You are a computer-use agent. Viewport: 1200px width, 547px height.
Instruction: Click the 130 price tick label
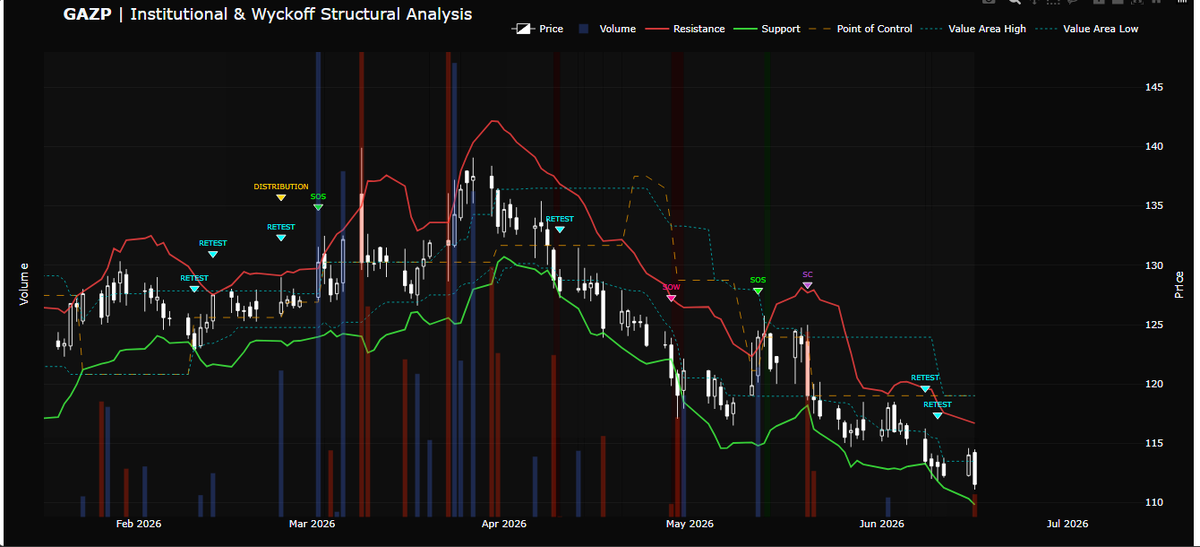[1154, 266]
